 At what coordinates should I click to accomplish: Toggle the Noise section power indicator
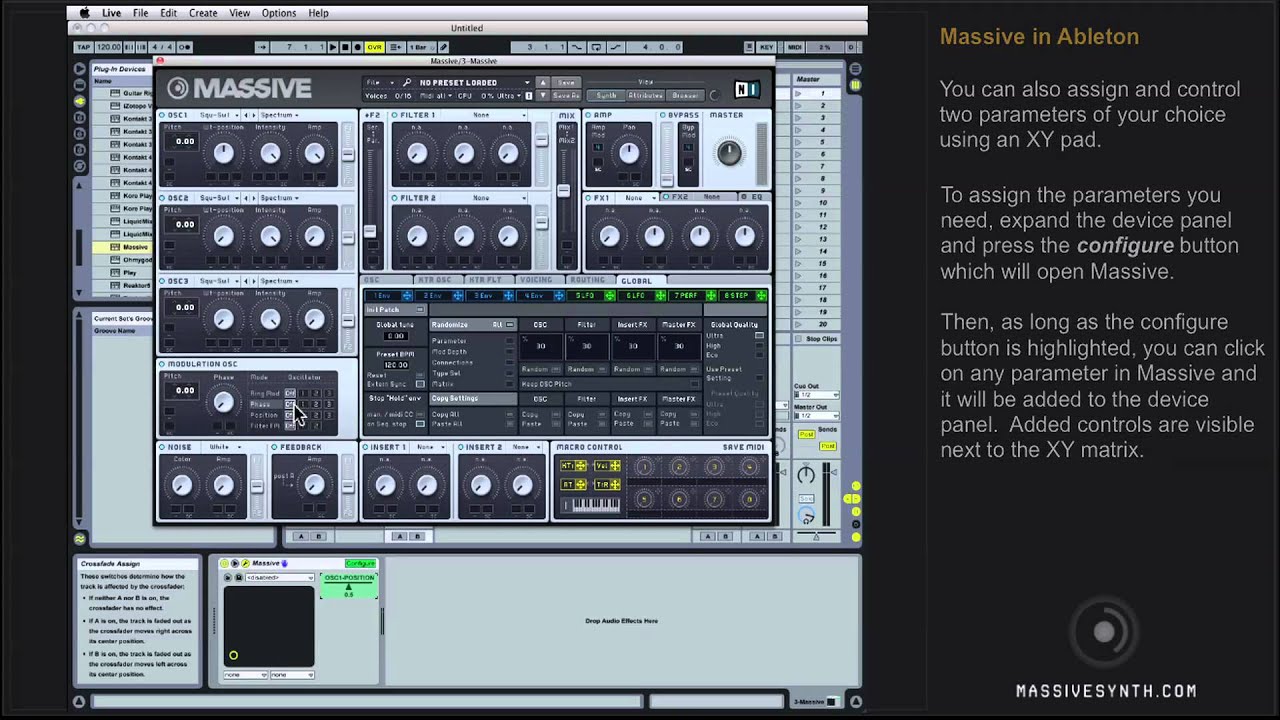[163, 447]
